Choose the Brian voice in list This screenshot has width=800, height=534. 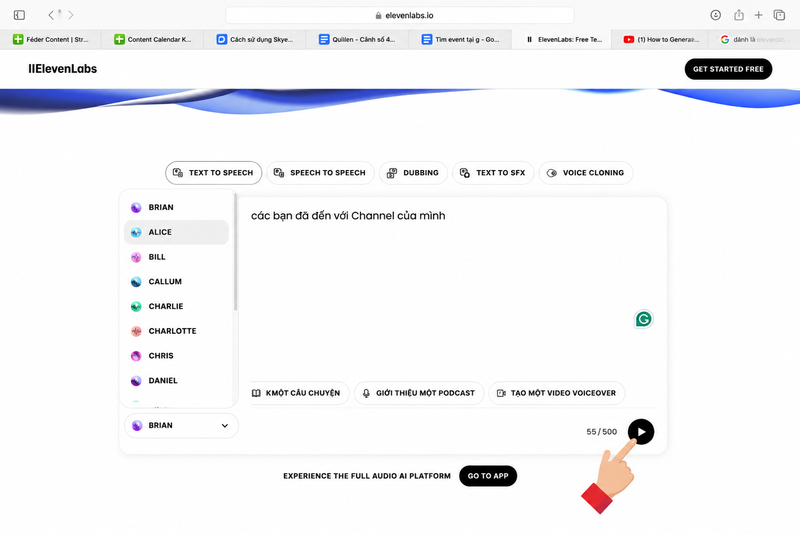[176, 208]
